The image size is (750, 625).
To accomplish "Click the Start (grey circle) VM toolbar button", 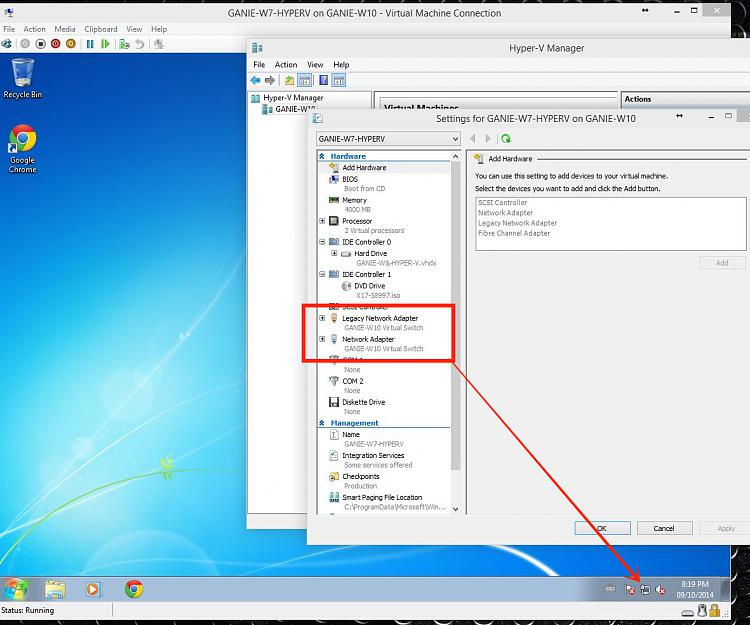I will (25, 44).
